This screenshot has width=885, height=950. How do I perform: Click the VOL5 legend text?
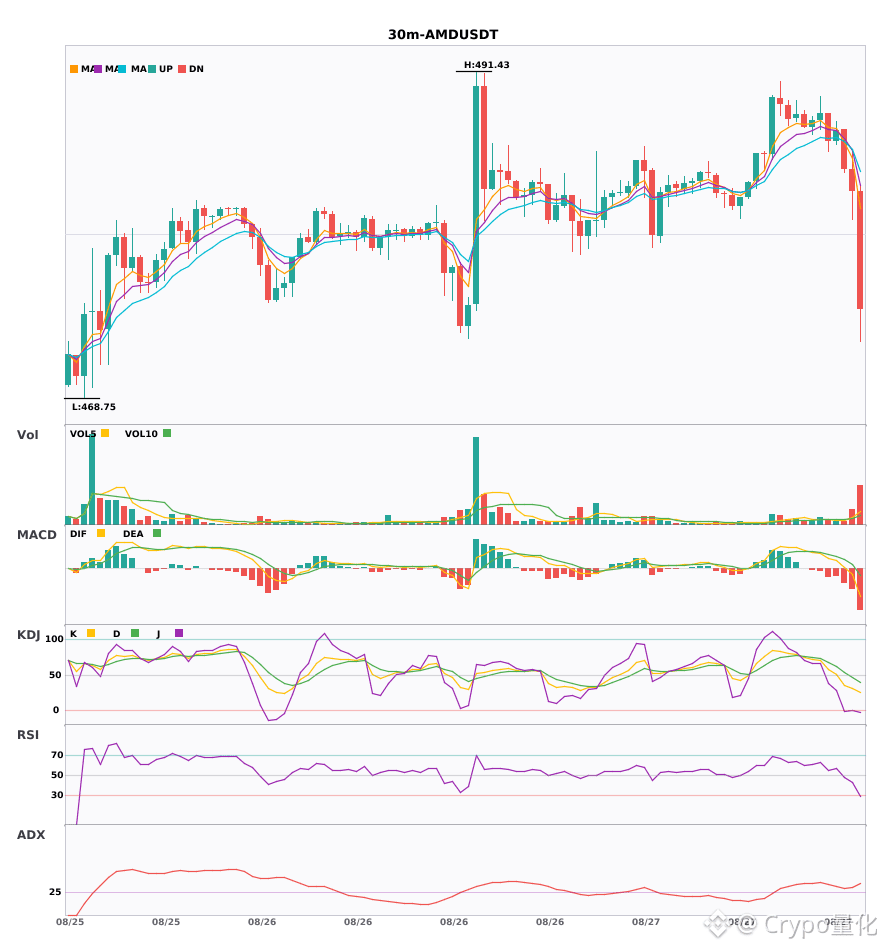pos(83,434)
